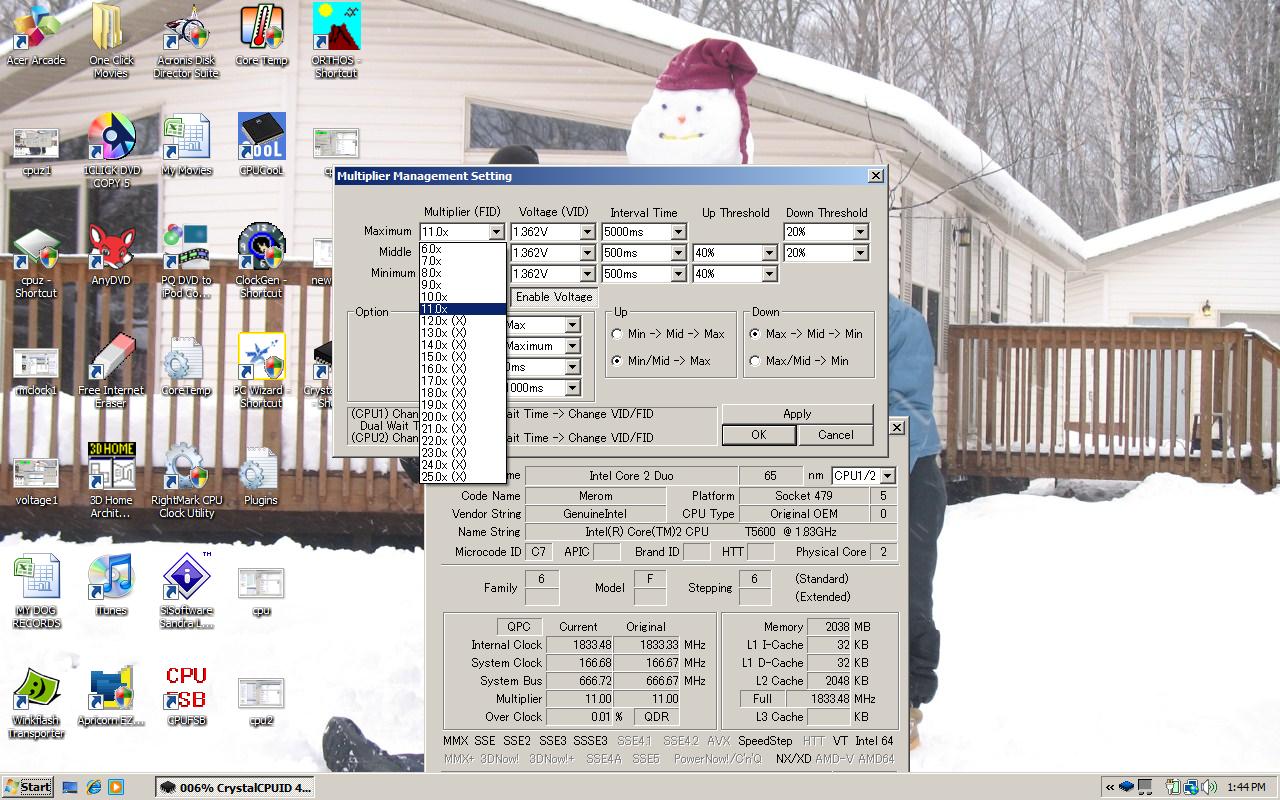Open the Plugins desktop icon

pyautogui.click(x=261, y=475)
